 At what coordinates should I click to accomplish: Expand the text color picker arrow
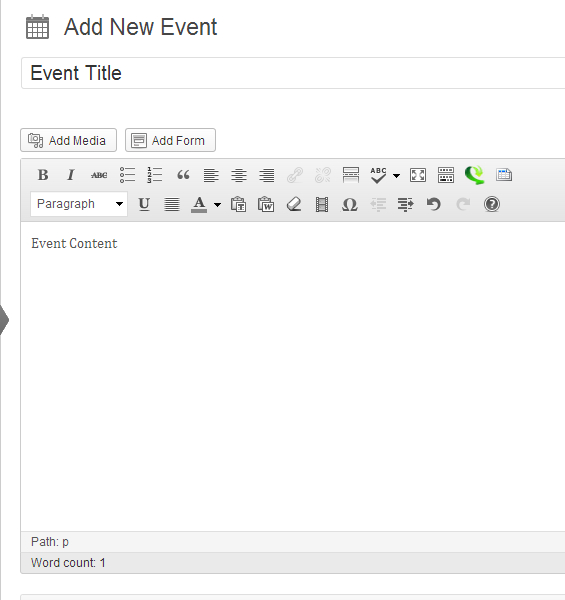pyautogui.click(x=217, y=204)
